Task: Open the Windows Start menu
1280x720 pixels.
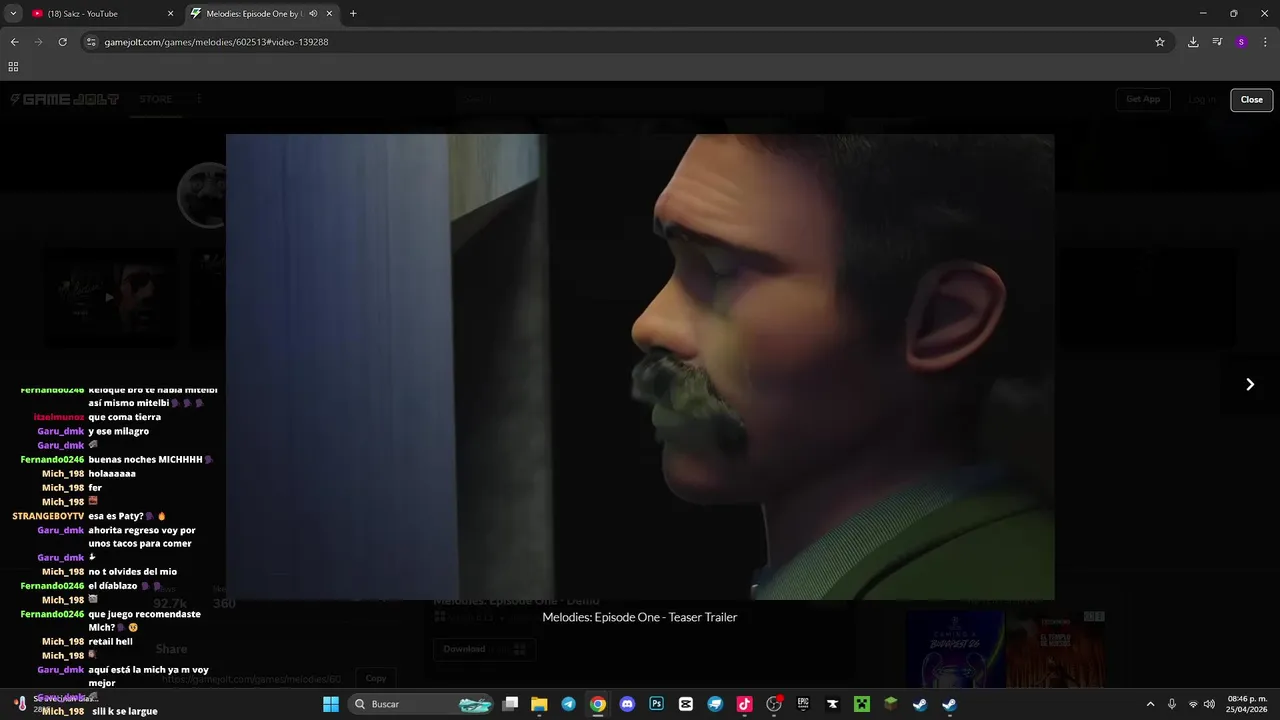Action: click(x=331, y=704)
